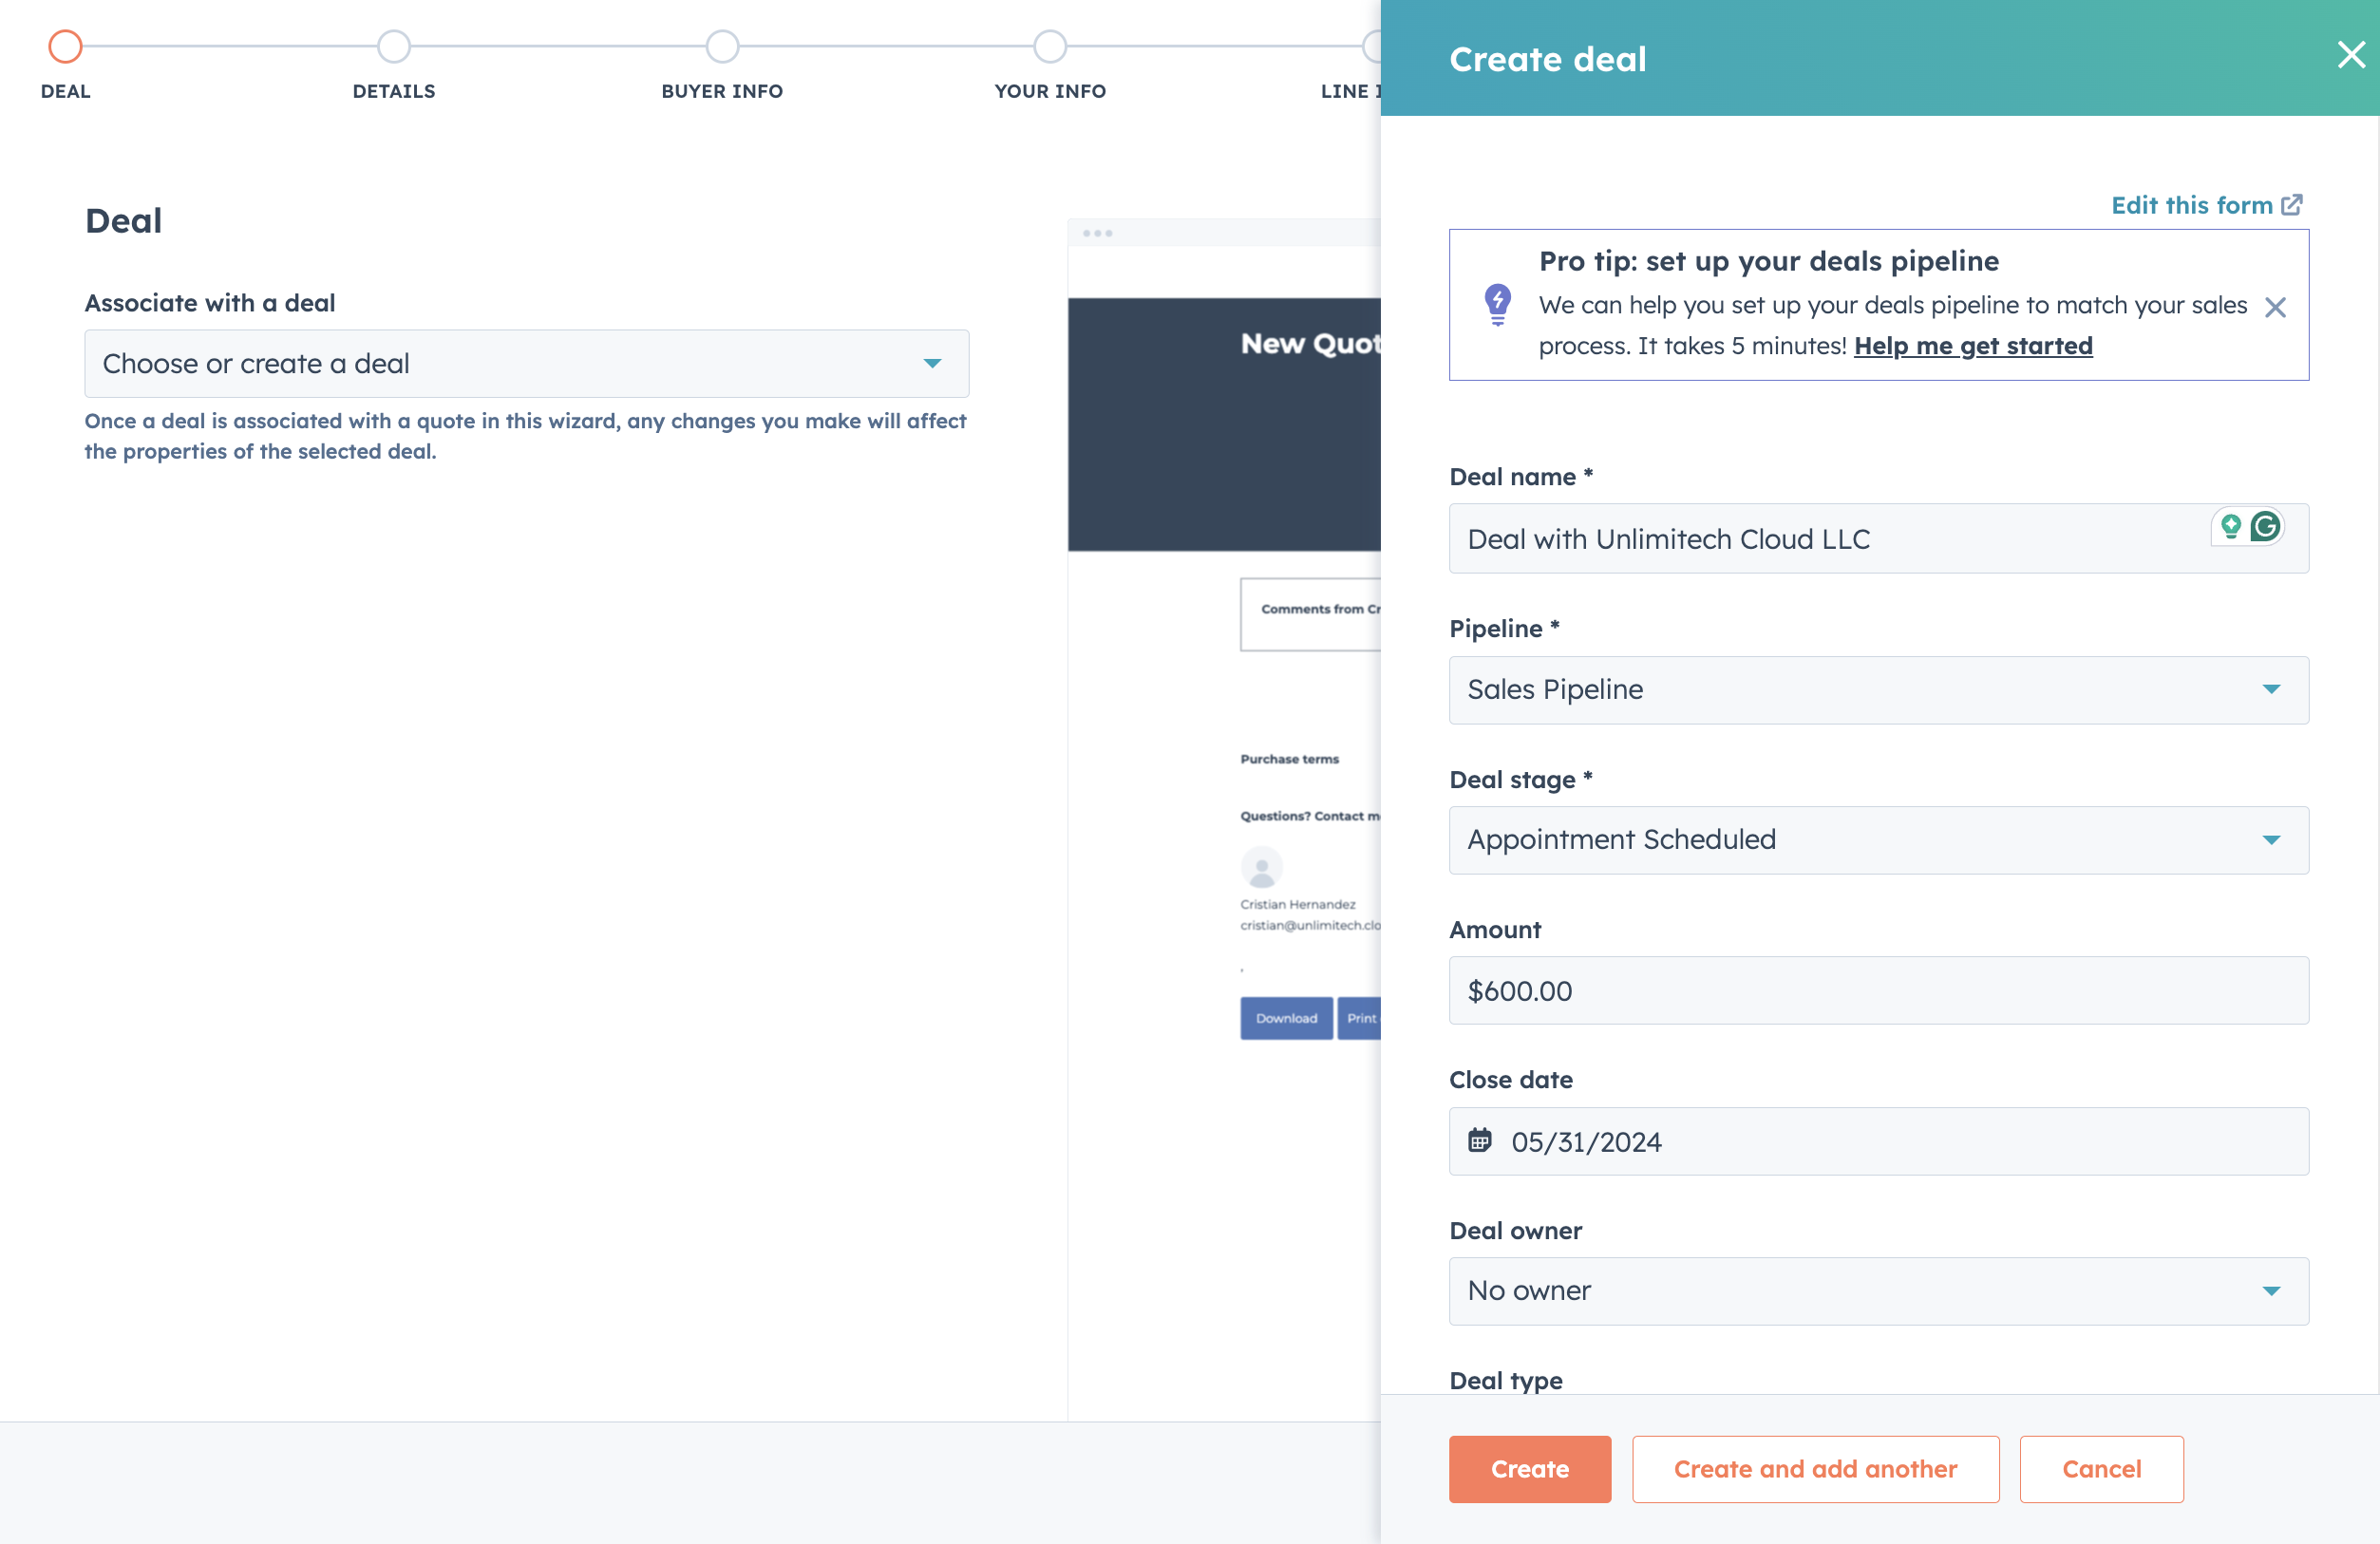Click the green lightbulb extension icon
Viewport: 2380px width, 1544px height.
pyautogui.click(x=2230, y=526)
